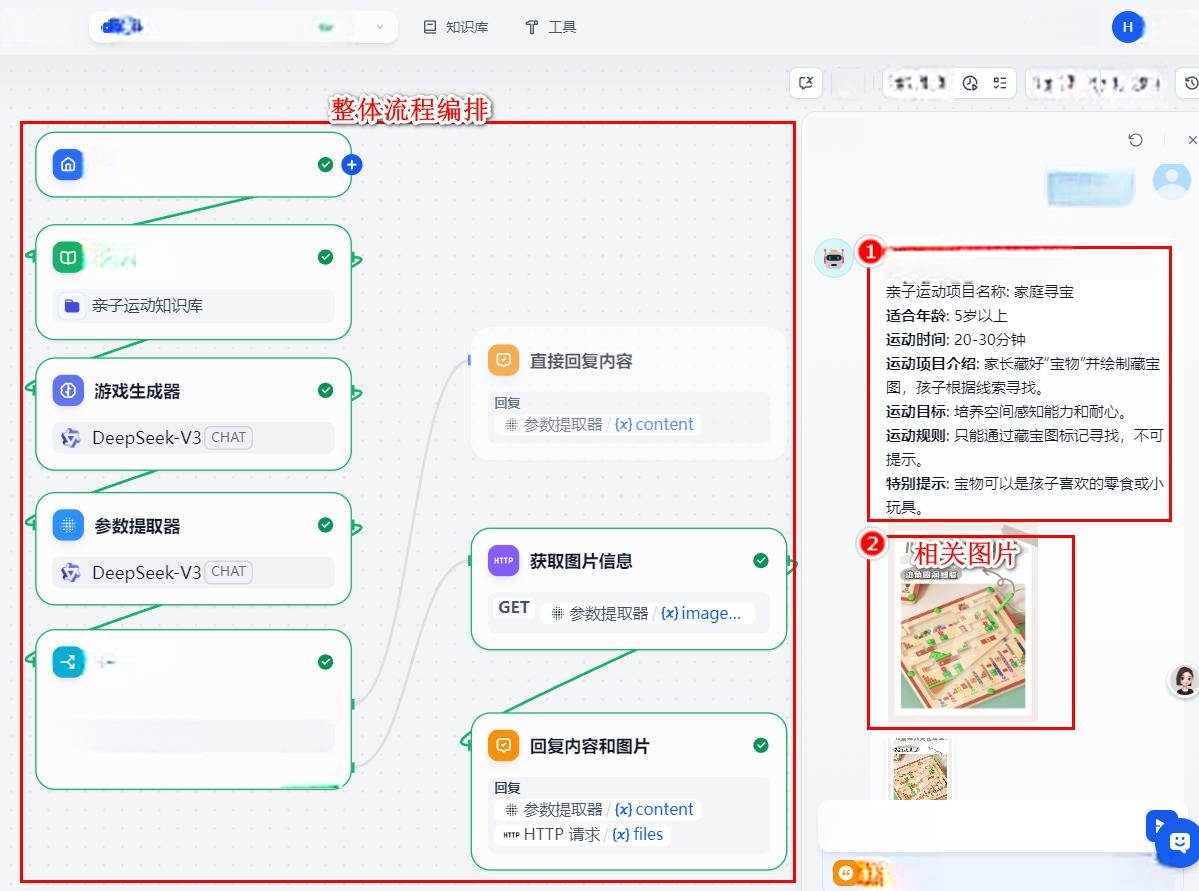This screenshot has height=891, width=1199.
Task: Close the chat preview panel
Action: pos(1192,139)
